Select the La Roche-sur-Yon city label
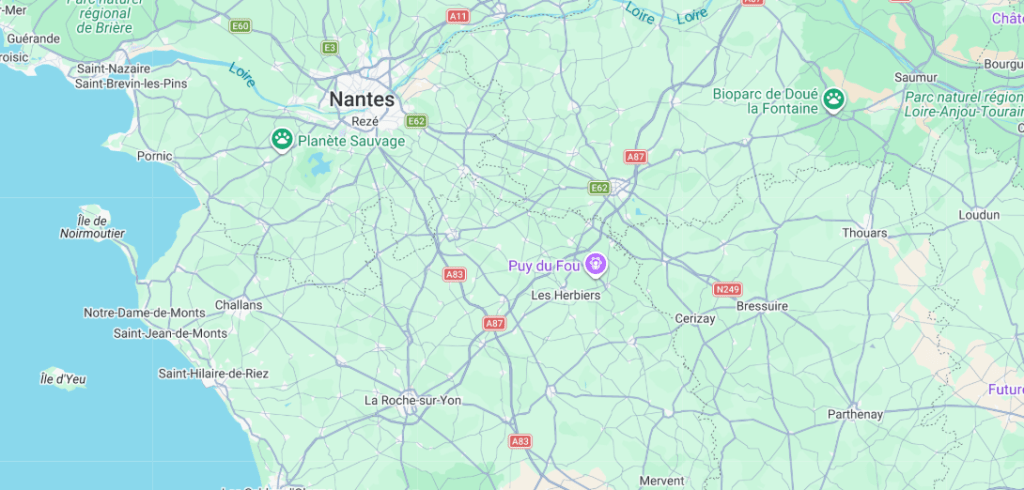 (x=413, y=400)
